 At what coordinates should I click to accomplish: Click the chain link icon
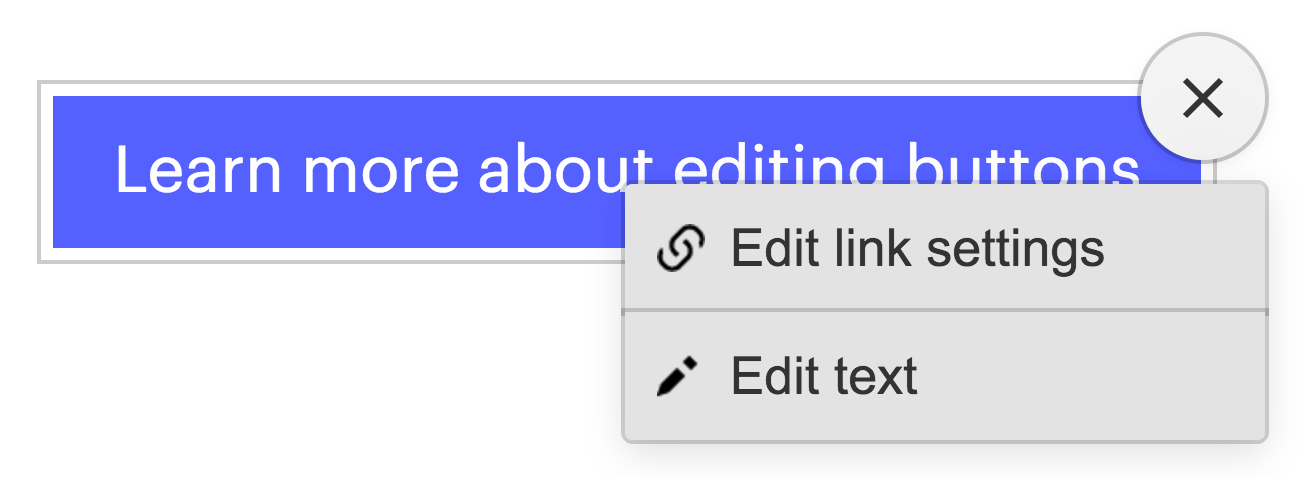point(680,248)
